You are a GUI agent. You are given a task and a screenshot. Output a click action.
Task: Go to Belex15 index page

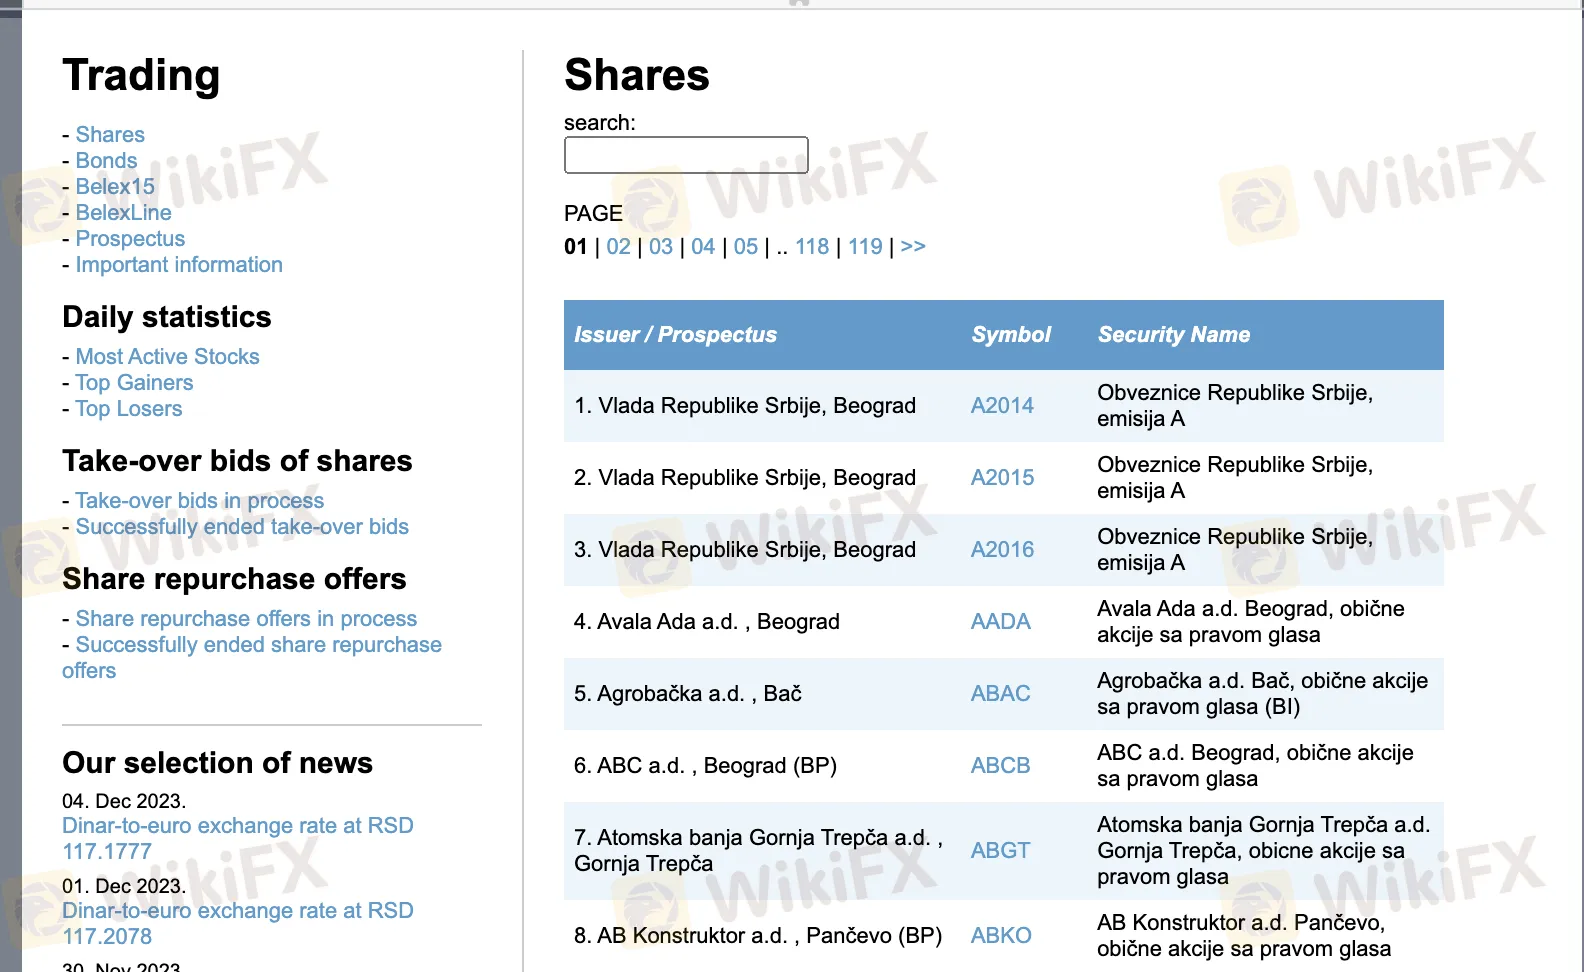[115, 187]
